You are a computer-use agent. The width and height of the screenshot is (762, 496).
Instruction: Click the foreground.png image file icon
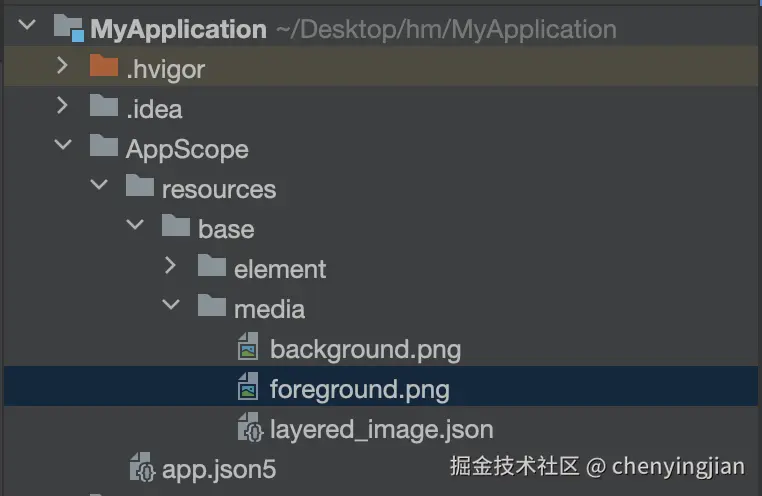pyautogui.click(x=247, y=388)
